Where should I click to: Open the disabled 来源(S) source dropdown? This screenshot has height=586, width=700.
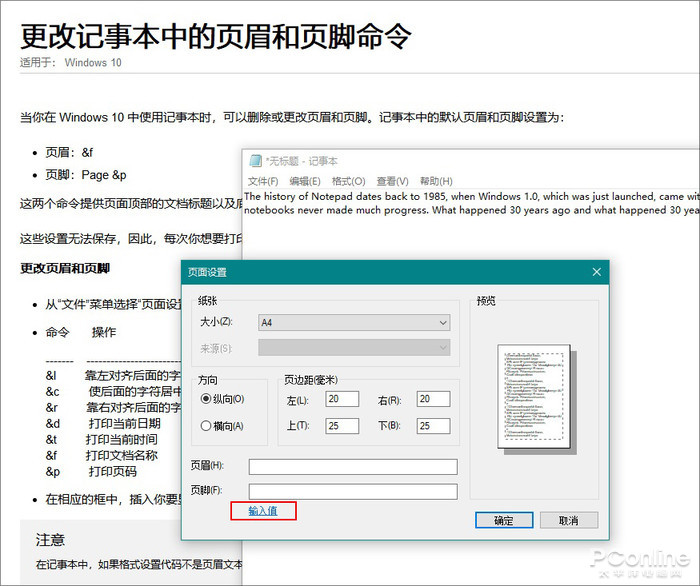coord(354,348)
